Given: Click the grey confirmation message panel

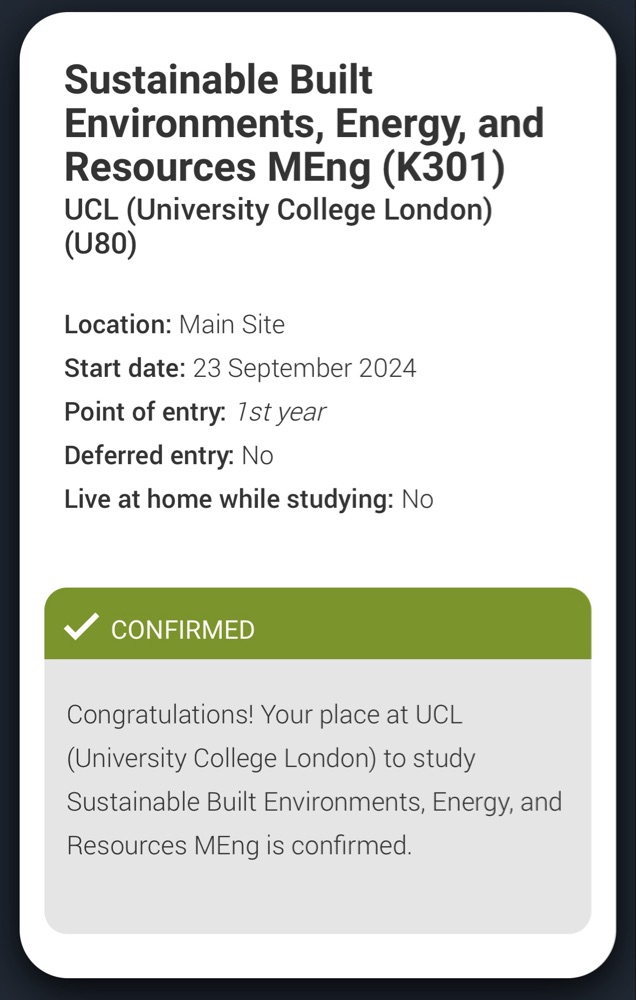Looking at the screenshot, I should pos(318,796).
